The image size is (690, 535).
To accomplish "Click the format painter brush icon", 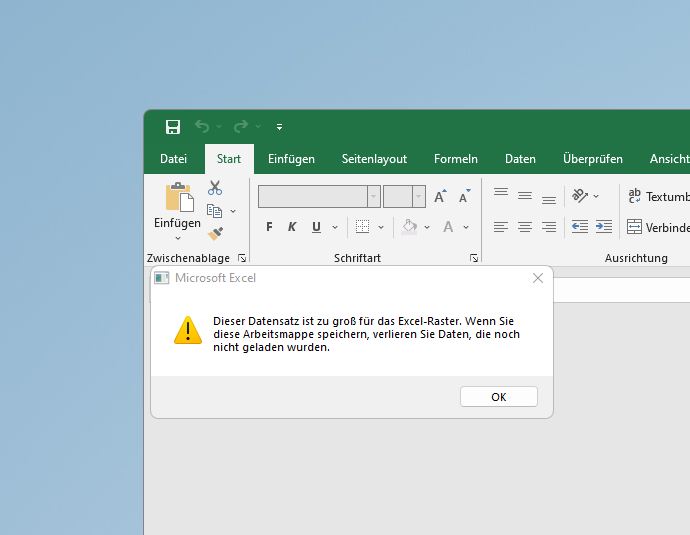I will (215, 233).
